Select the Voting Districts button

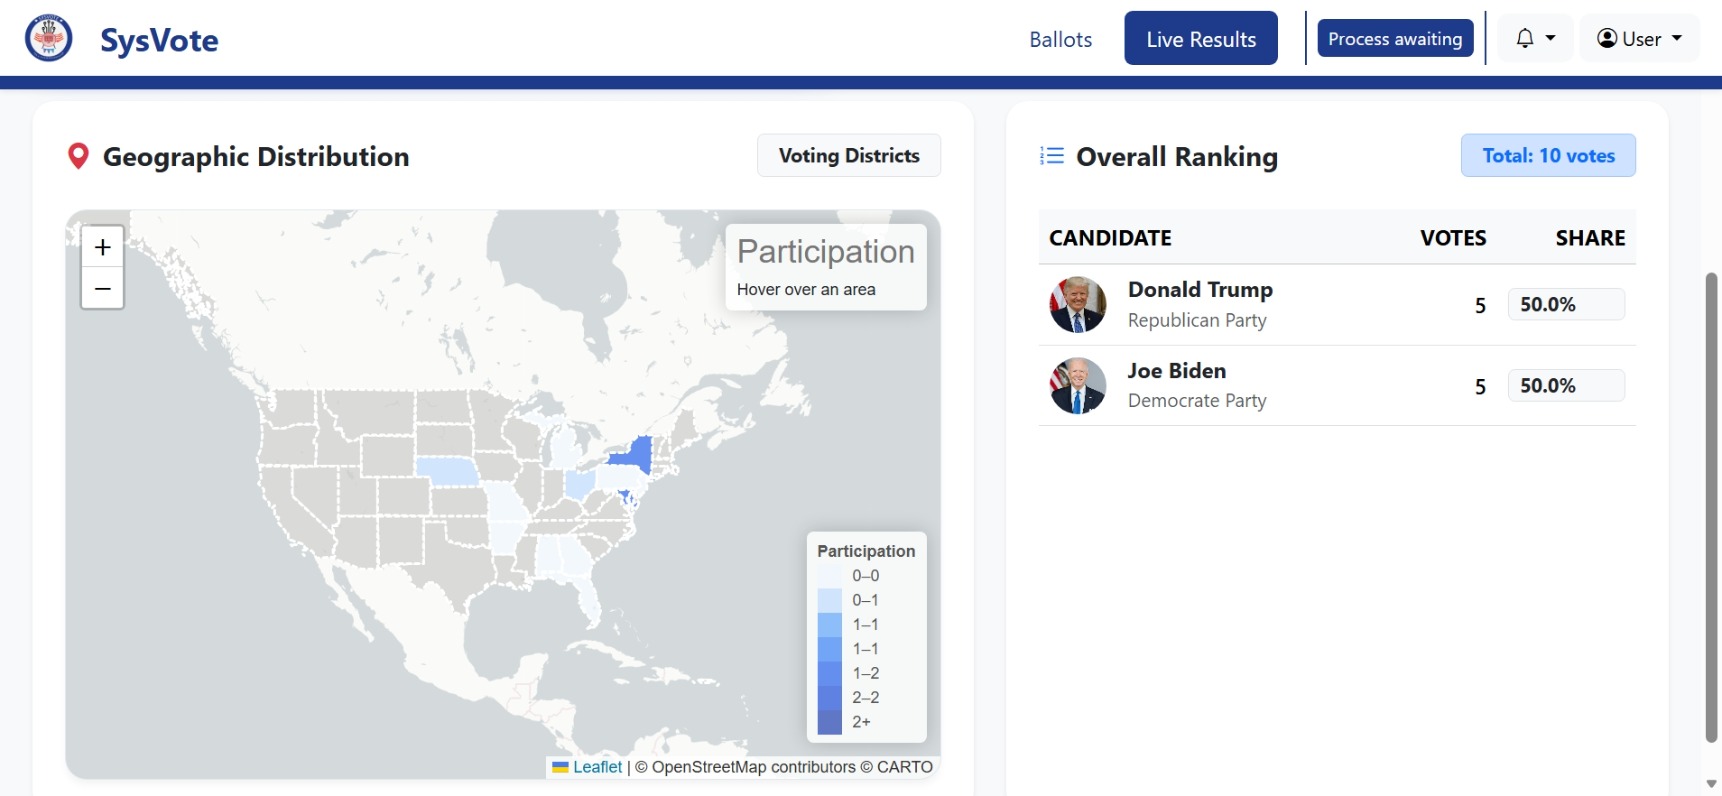tap(849, 155)
